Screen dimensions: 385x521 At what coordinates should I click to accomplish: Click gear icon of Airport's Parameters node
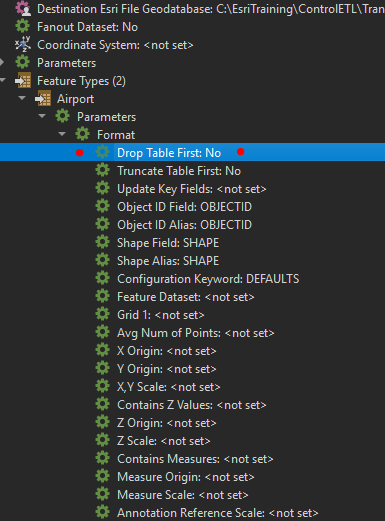(x=63, y=117)
